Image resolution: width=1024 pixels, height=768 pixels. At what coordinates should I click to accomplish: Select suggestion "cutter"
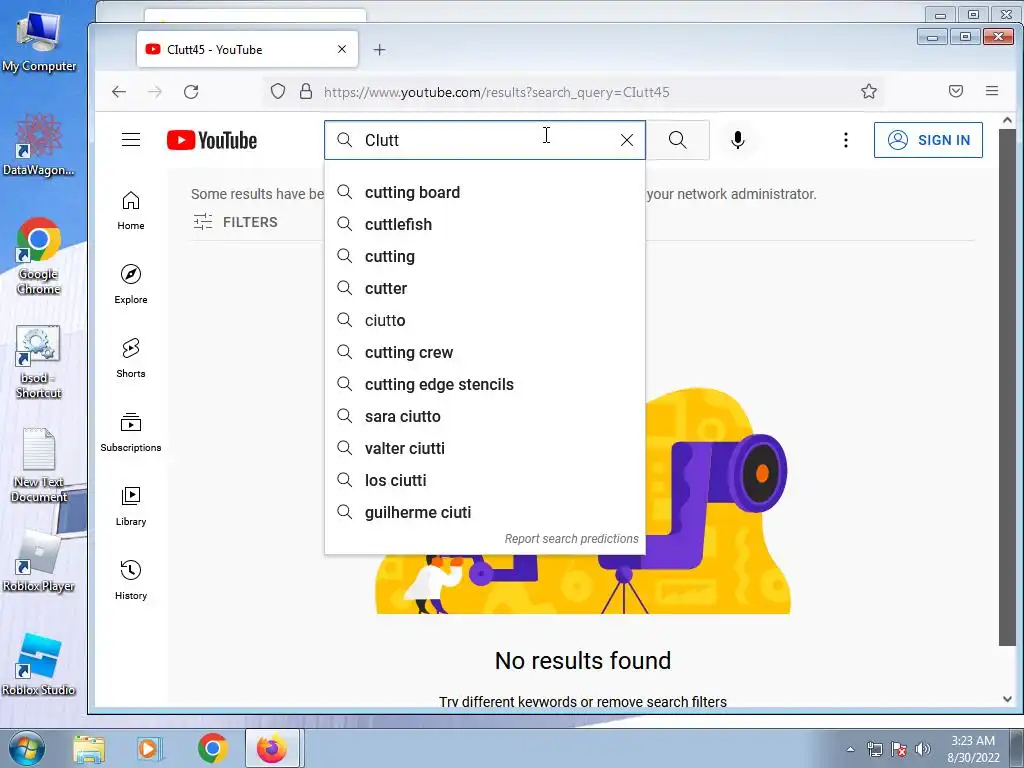pos(485,289)
